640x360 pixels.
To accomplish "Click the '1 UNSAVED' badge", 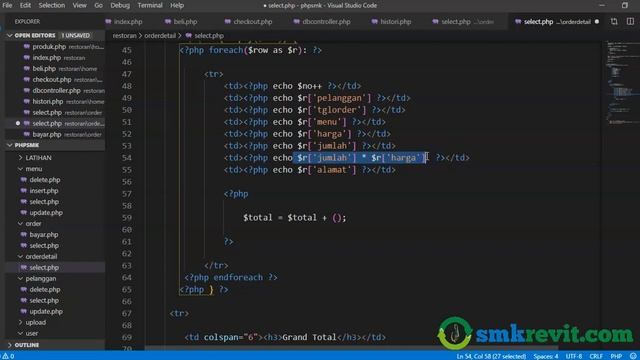I will point(76,36).
